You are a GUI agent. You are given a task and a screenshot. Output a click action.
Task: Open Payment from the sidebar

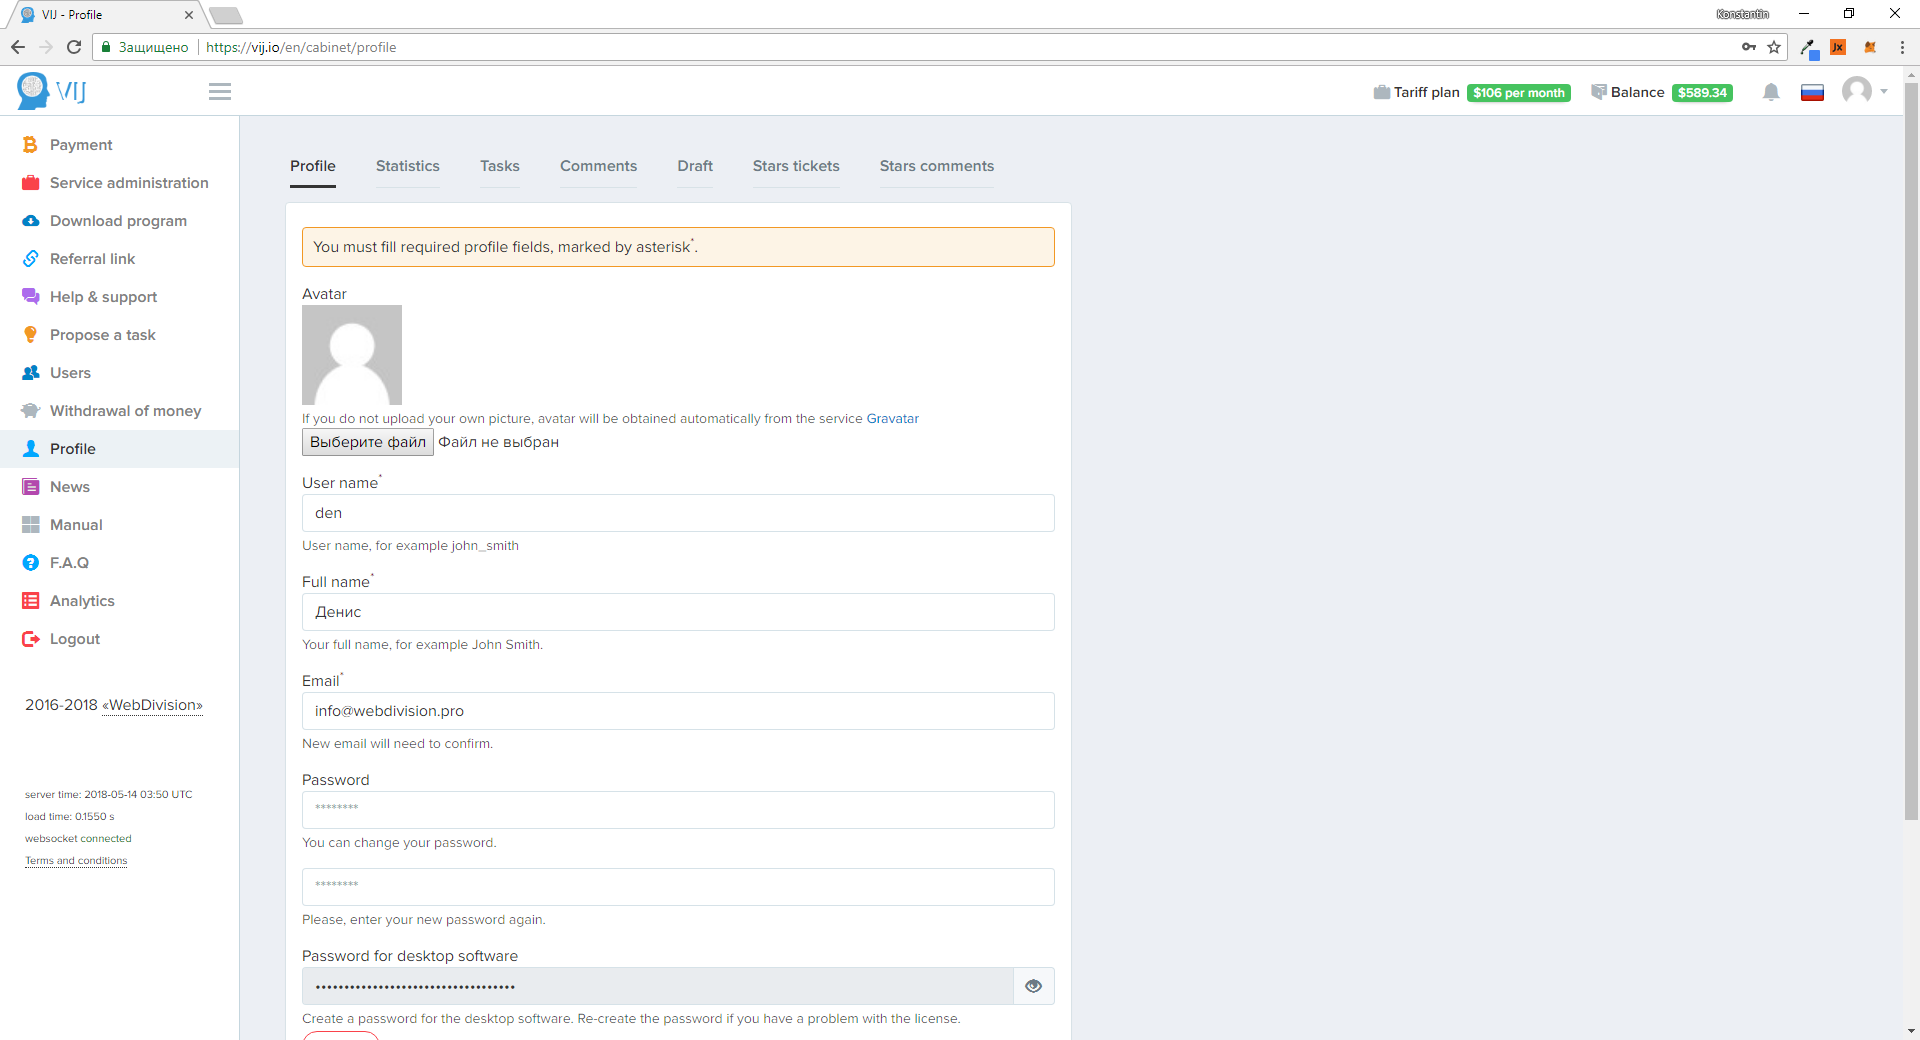point(81,145)
